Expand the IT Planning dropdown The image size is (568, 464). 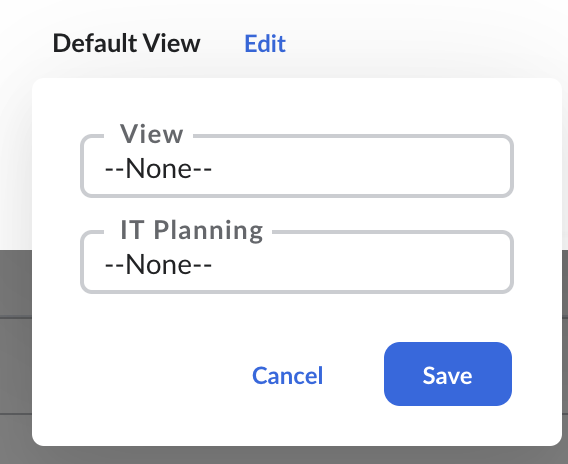coord(297,262)
